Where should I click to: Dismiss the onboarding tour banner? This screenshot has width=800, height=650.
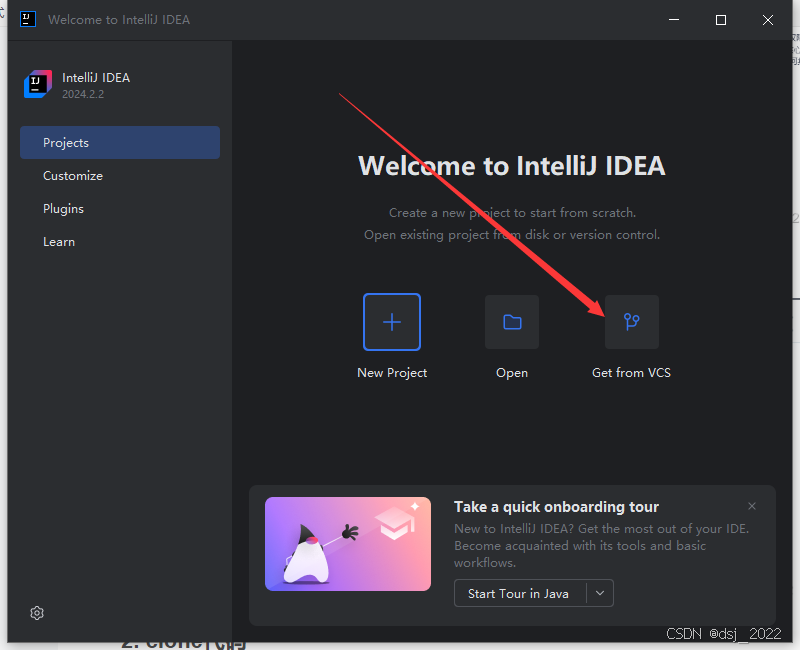point(752,506)
